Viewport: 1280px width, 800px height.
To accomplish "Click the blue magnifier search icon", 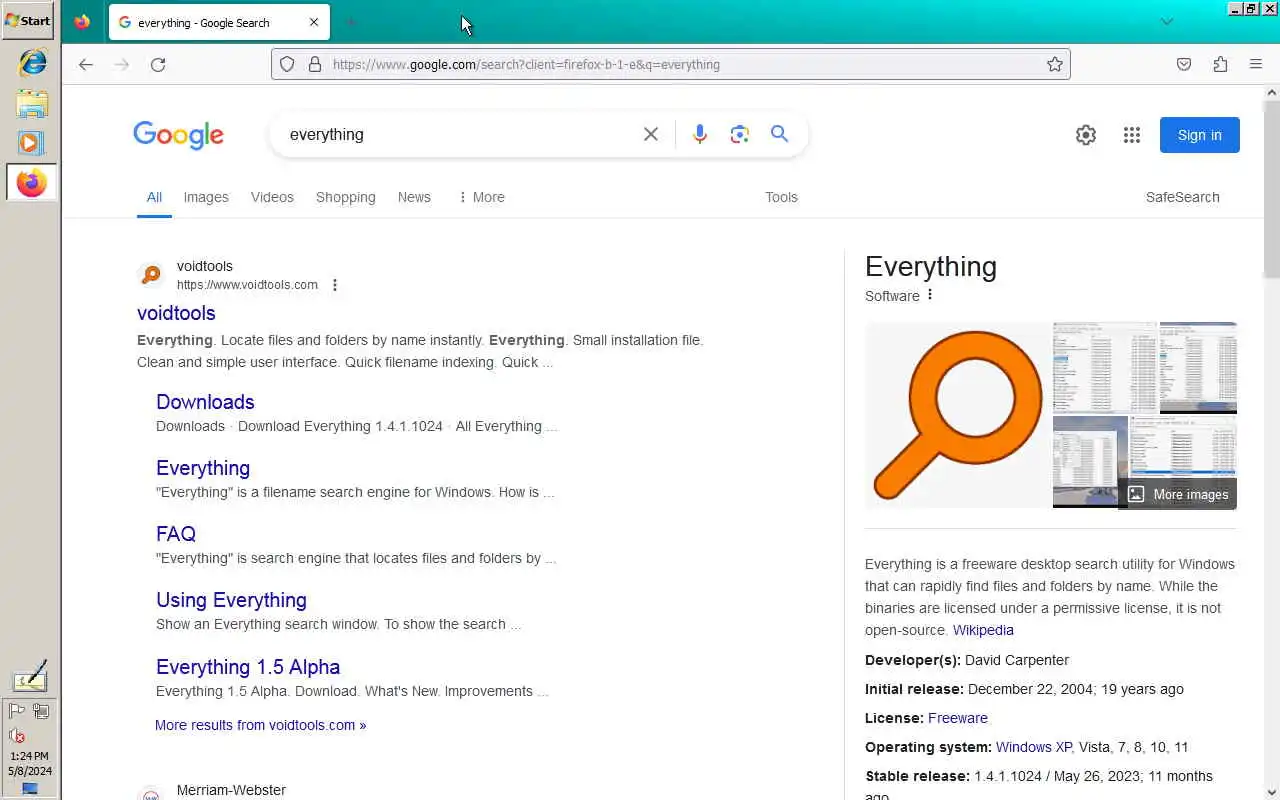I will pos(780,134).
